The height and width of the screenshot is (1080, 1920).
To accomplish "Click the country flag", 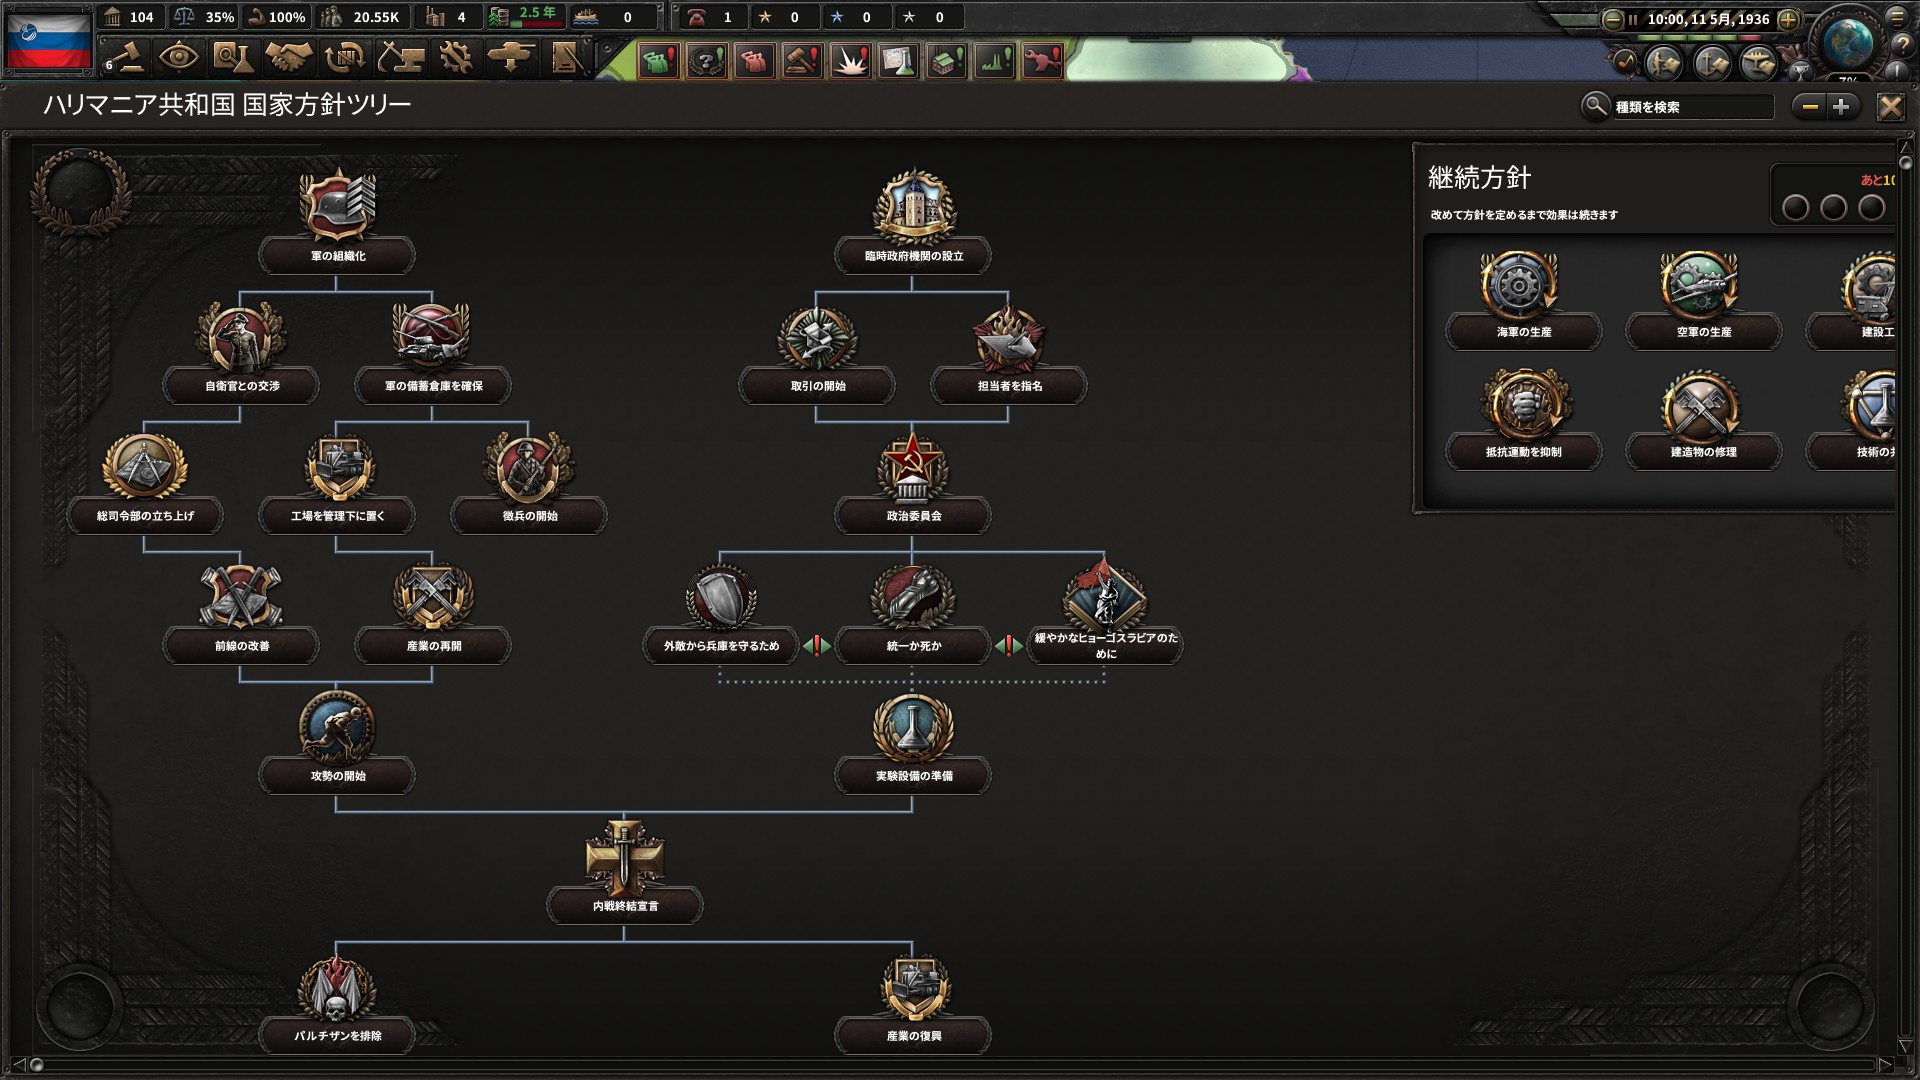I will point(49,40).
